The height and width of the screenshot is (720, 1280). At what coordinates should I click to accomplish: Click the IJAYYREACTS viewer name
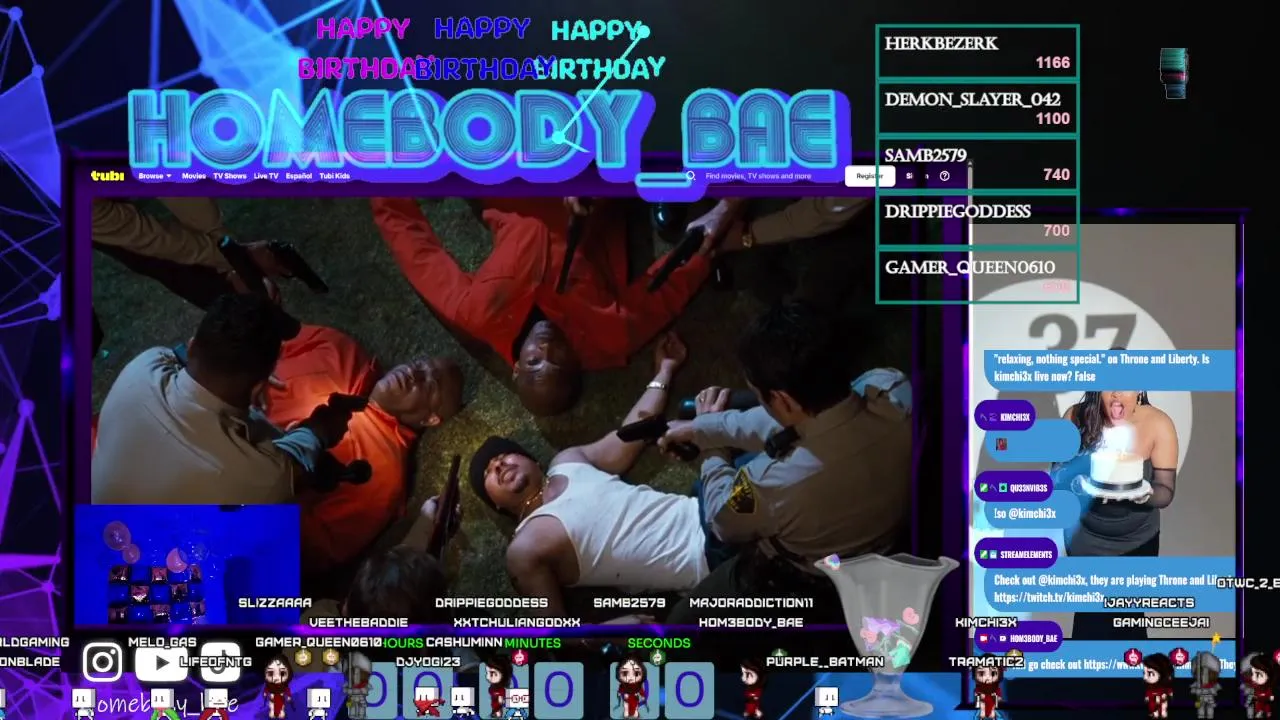coord(1149,603)
